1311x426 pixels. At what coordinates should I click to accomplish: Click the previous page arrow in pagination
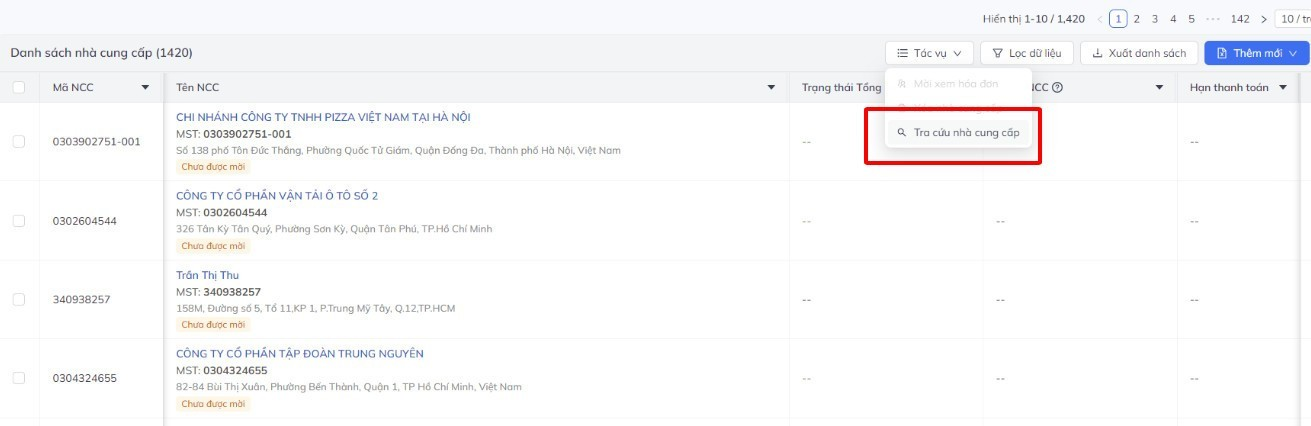pyautogui.click(x=1100, y=19)
